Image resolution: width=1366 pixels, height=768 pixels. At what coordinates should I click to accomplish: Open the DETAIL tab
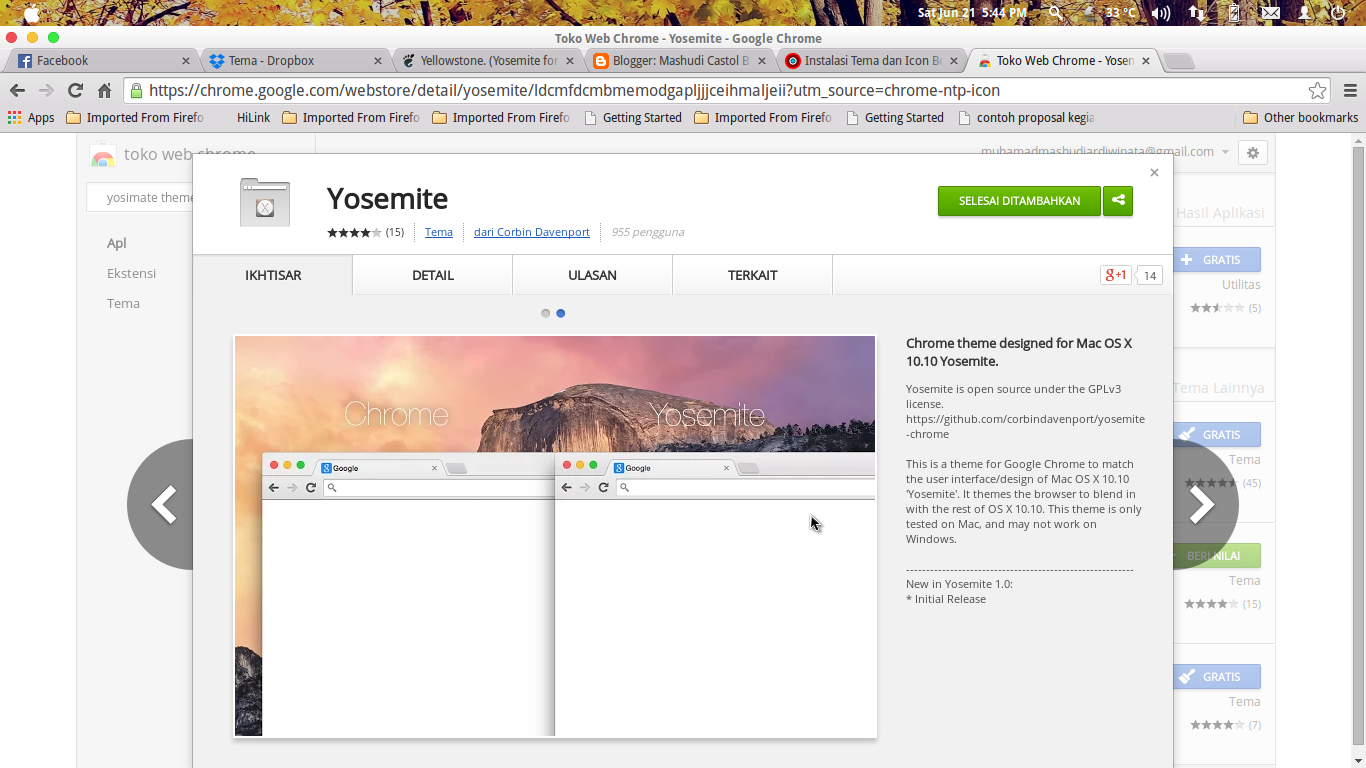click(x=433, y=275)
